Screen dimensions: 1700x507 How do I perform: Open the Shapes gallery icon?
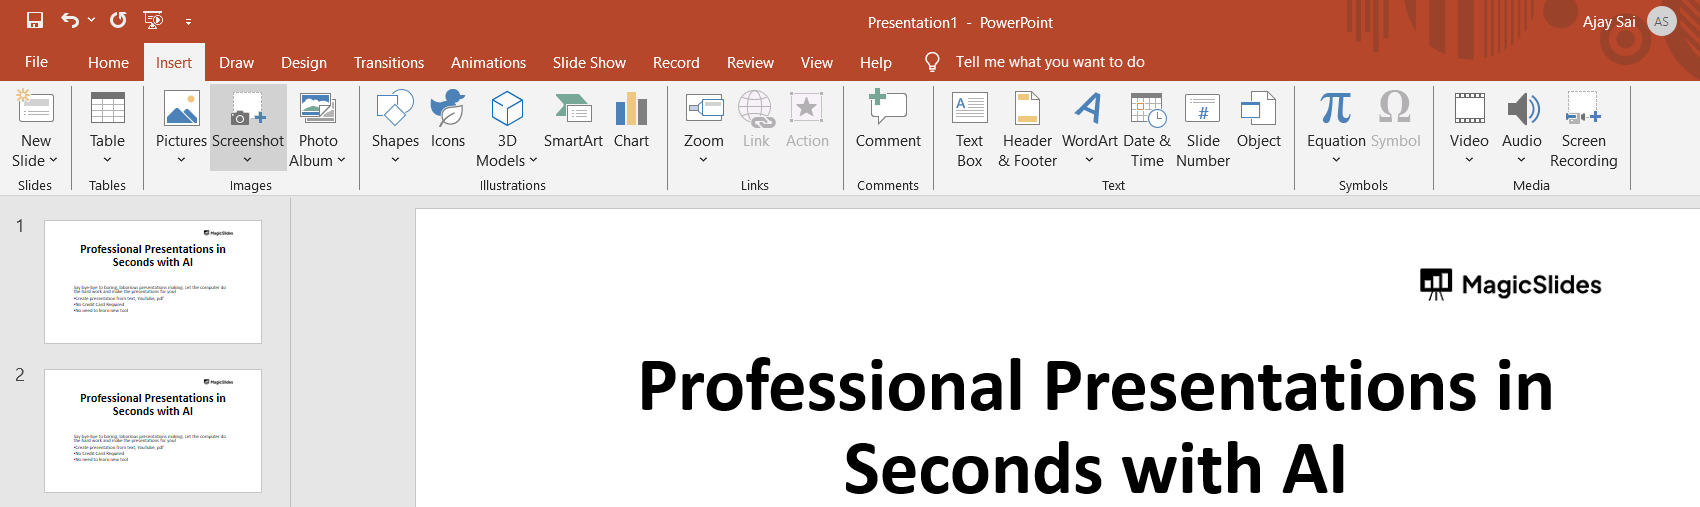point(395,108)
